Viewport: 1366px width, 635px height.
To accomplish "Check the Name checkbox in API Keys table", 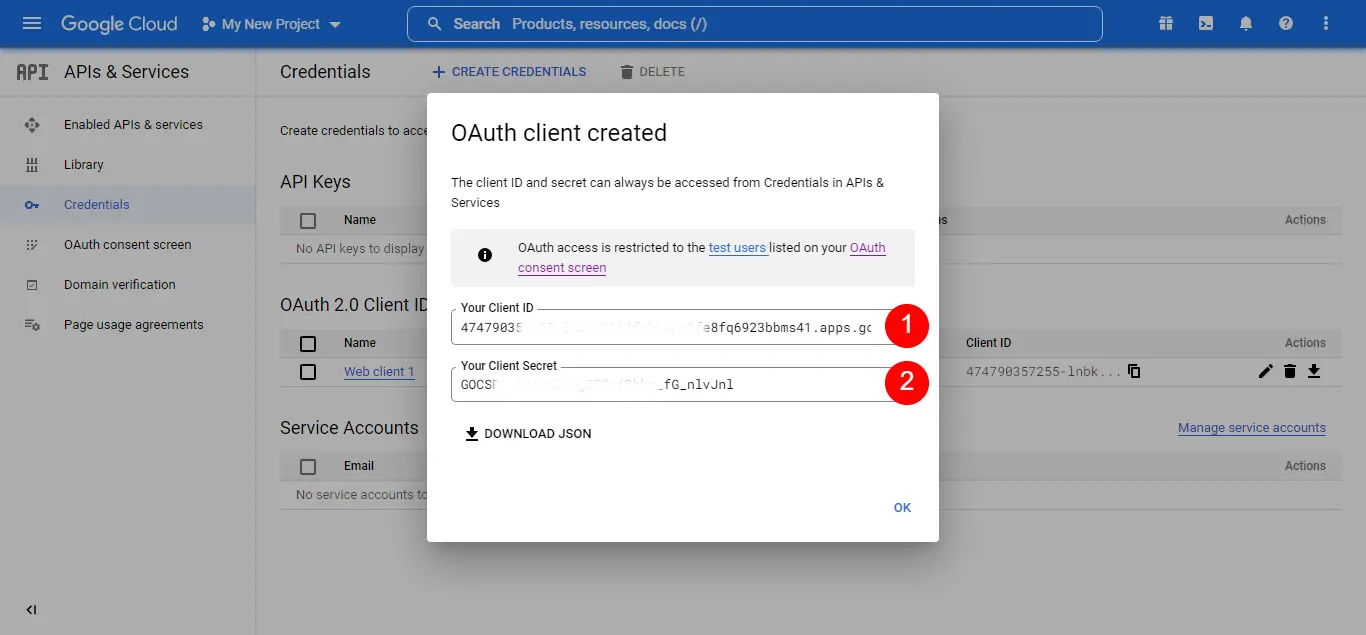I will tap(307, 219).
